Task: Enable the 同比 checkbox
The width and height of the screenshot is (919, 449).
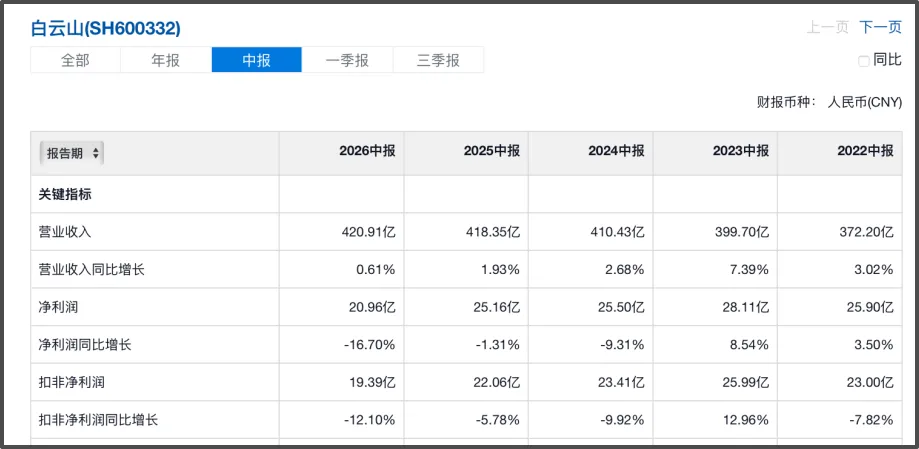Action: tap(863, 61)
